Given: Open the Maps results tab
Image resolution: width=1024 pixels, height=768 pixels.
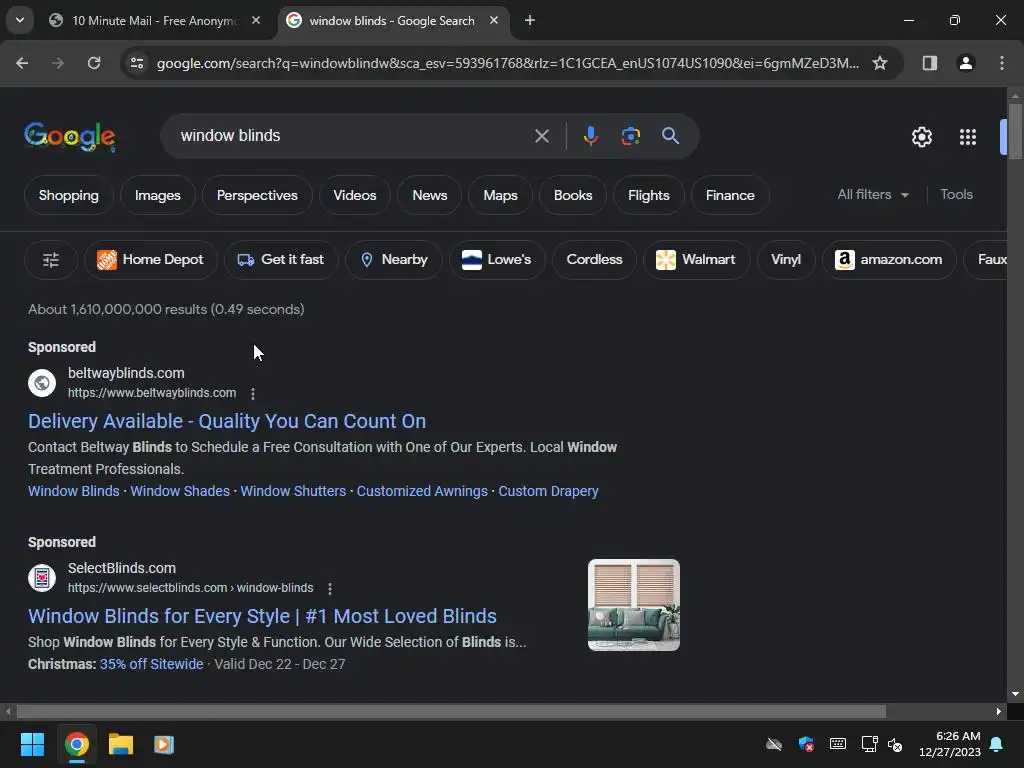Looking at the screenshot, I should click(x=500, y=195).
